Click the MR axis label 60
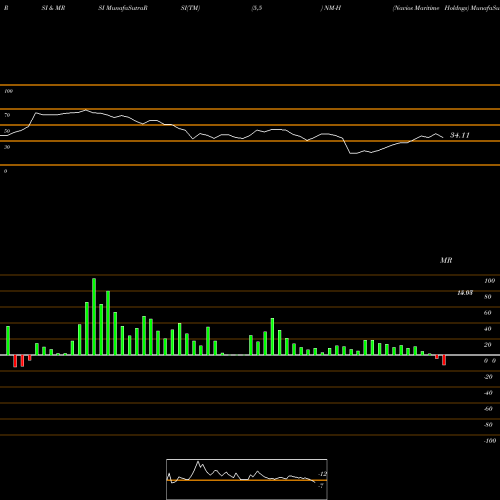 488,313
